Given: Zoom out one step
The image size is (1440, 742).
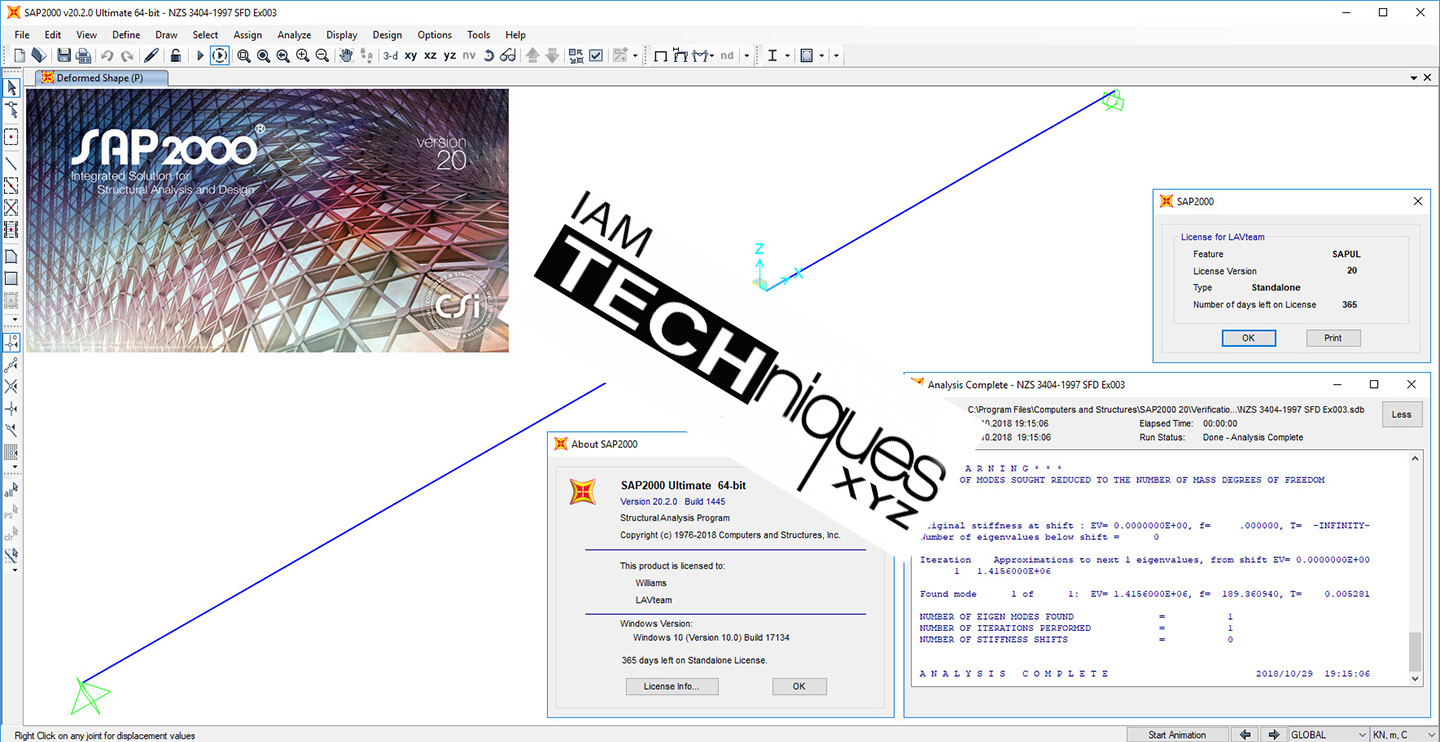Looking at the screenshot, I should (322, 56).
